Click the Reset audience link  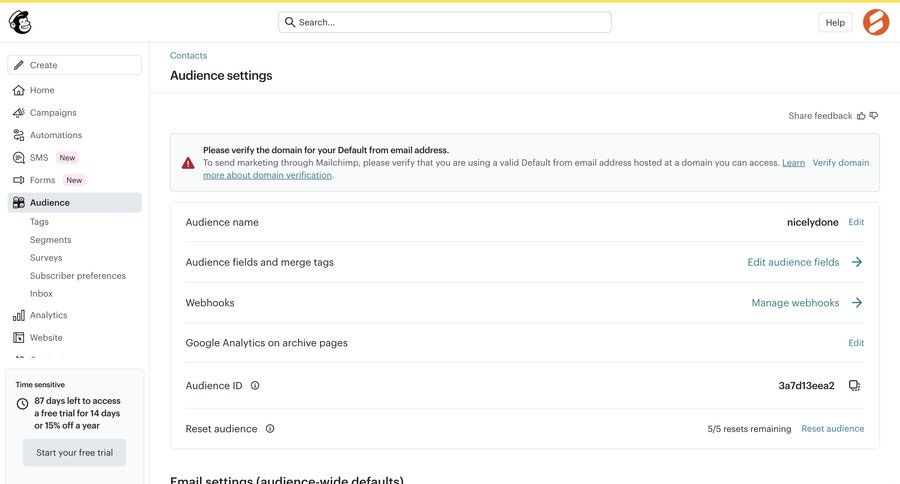[832, 428]
